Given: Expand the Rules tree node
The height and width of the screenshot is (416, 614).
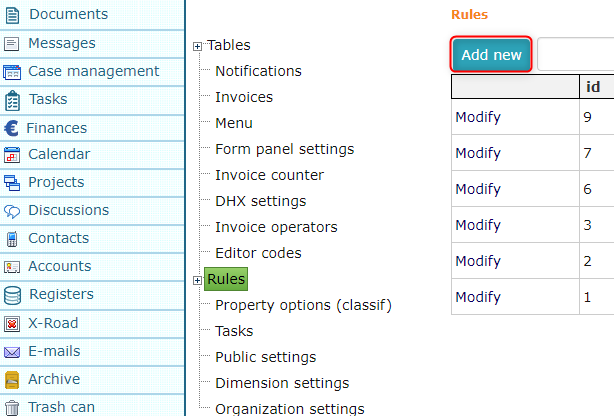Looking at the screenshot, I should click(197, 280).
